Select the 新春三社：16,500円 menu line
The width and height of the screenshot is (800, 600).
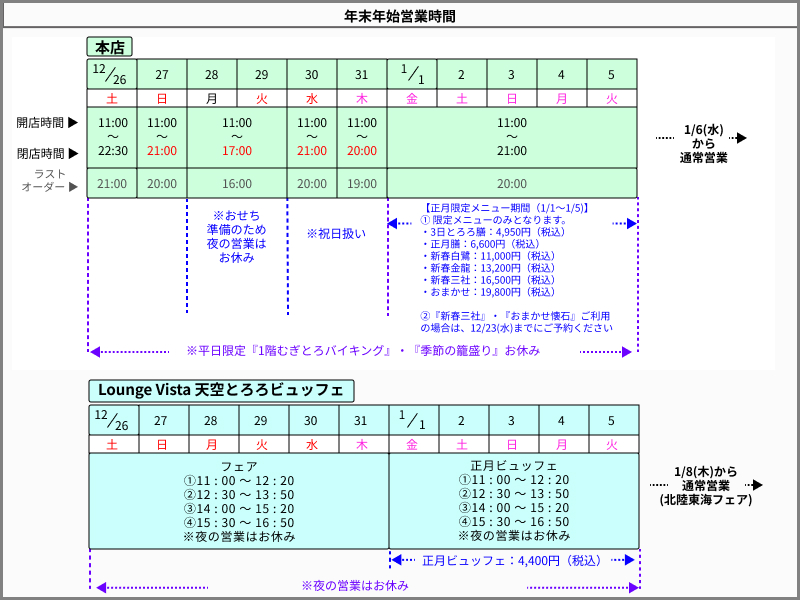489,280
